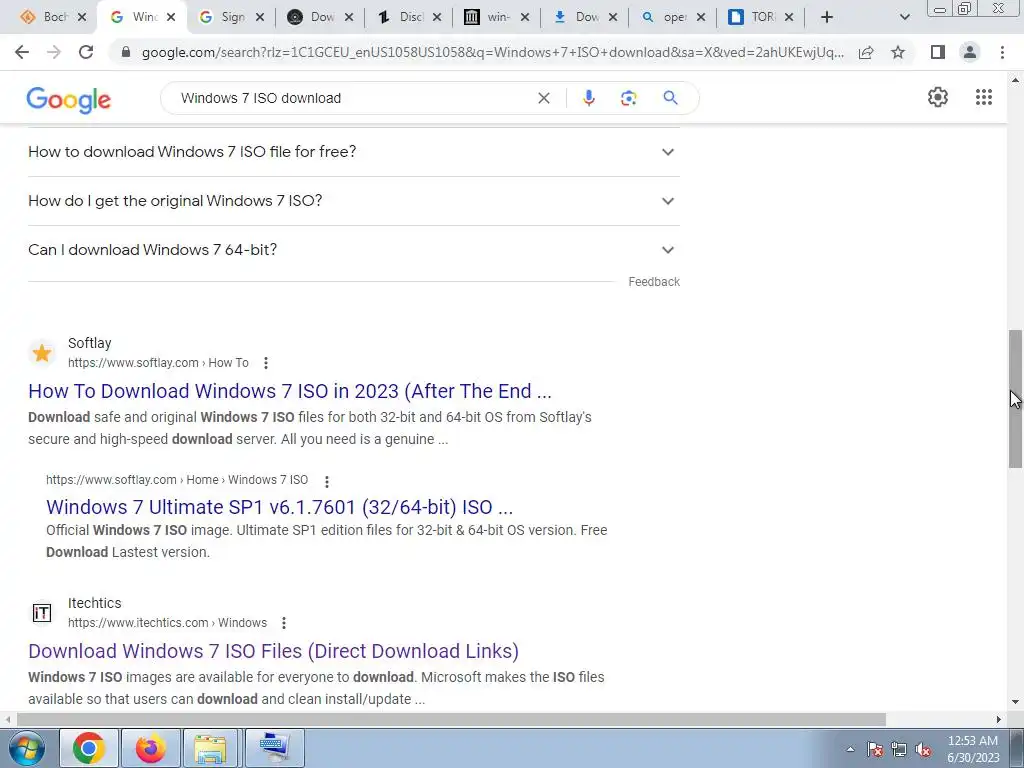The height and width of the screenshot is (768, 1024).
Task: Open 'Download Windows 7 ISO Files' link
Action: (274, 651)
